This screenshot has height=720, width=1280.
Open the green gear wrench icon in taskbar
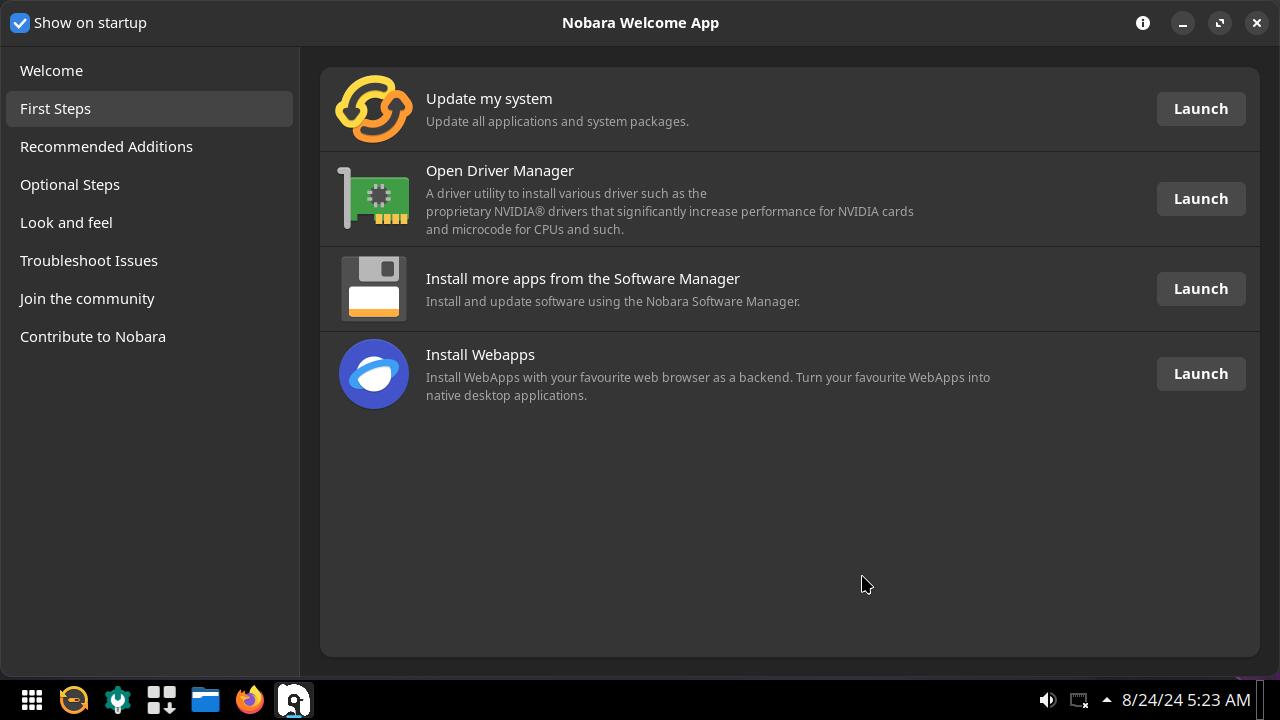click(118, 700)
